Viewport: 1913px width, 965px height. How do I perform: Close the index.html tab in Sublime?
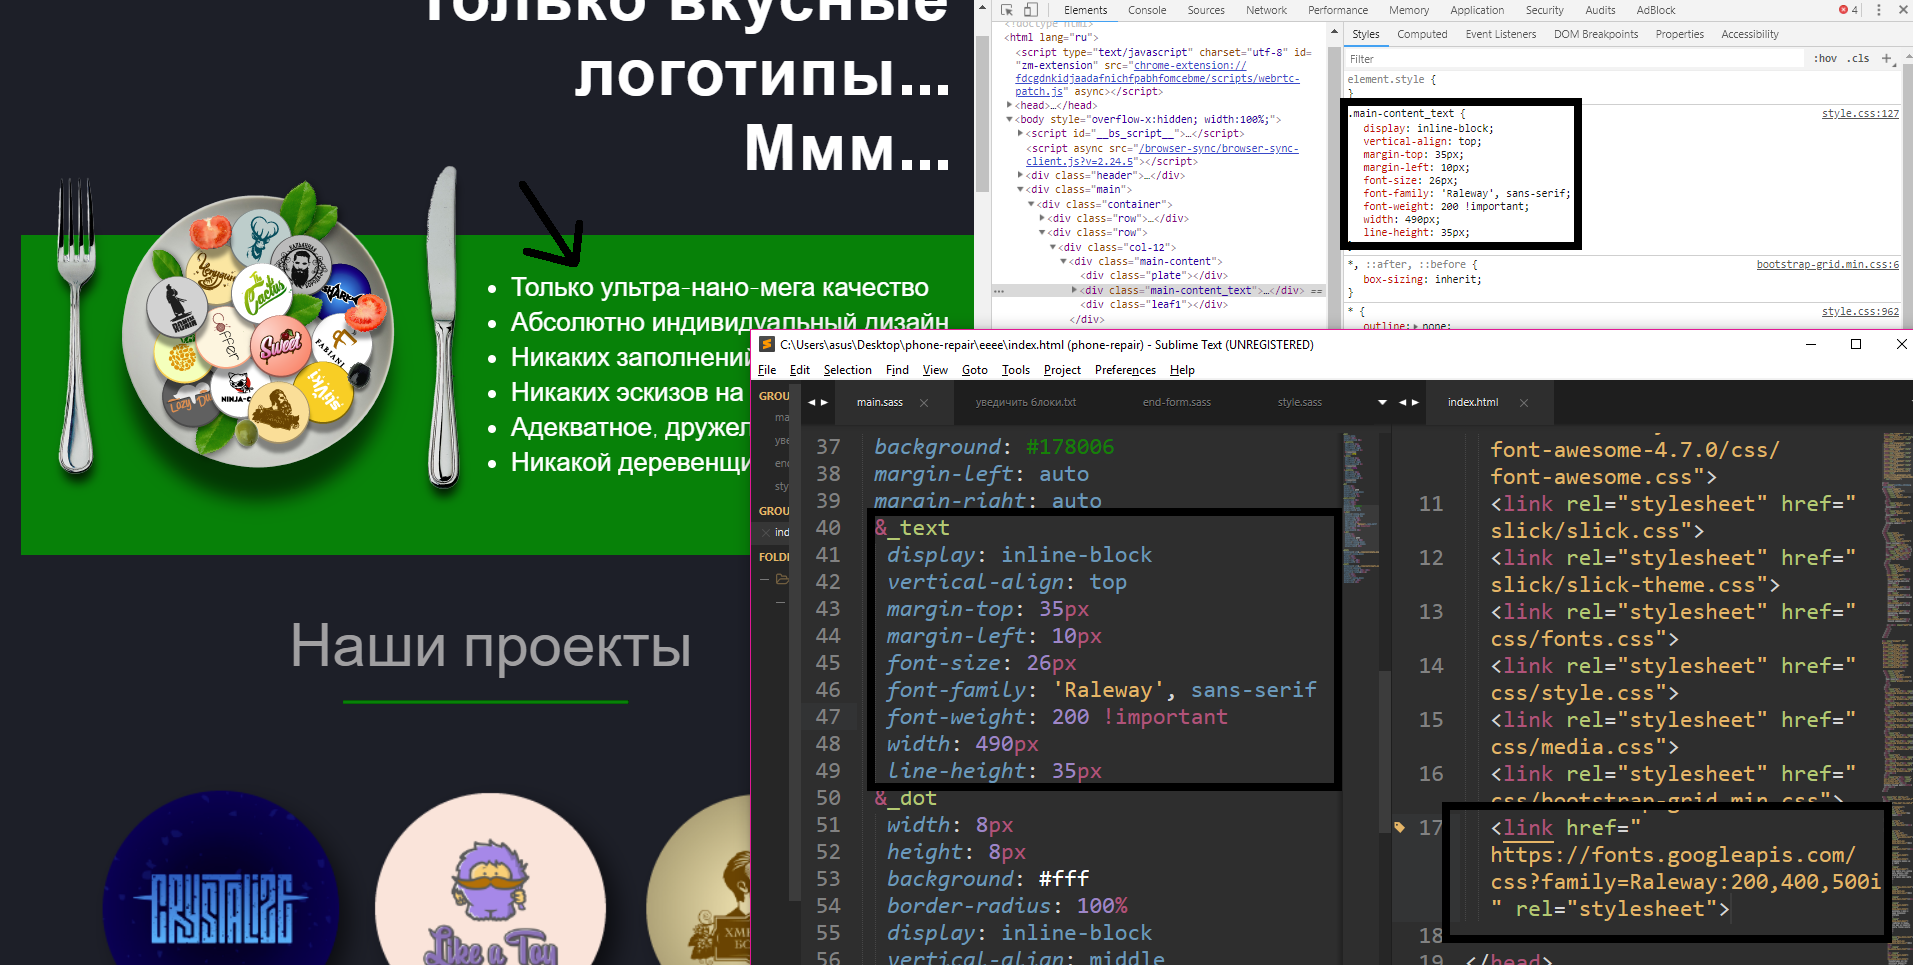click(x=1524, y=403)
